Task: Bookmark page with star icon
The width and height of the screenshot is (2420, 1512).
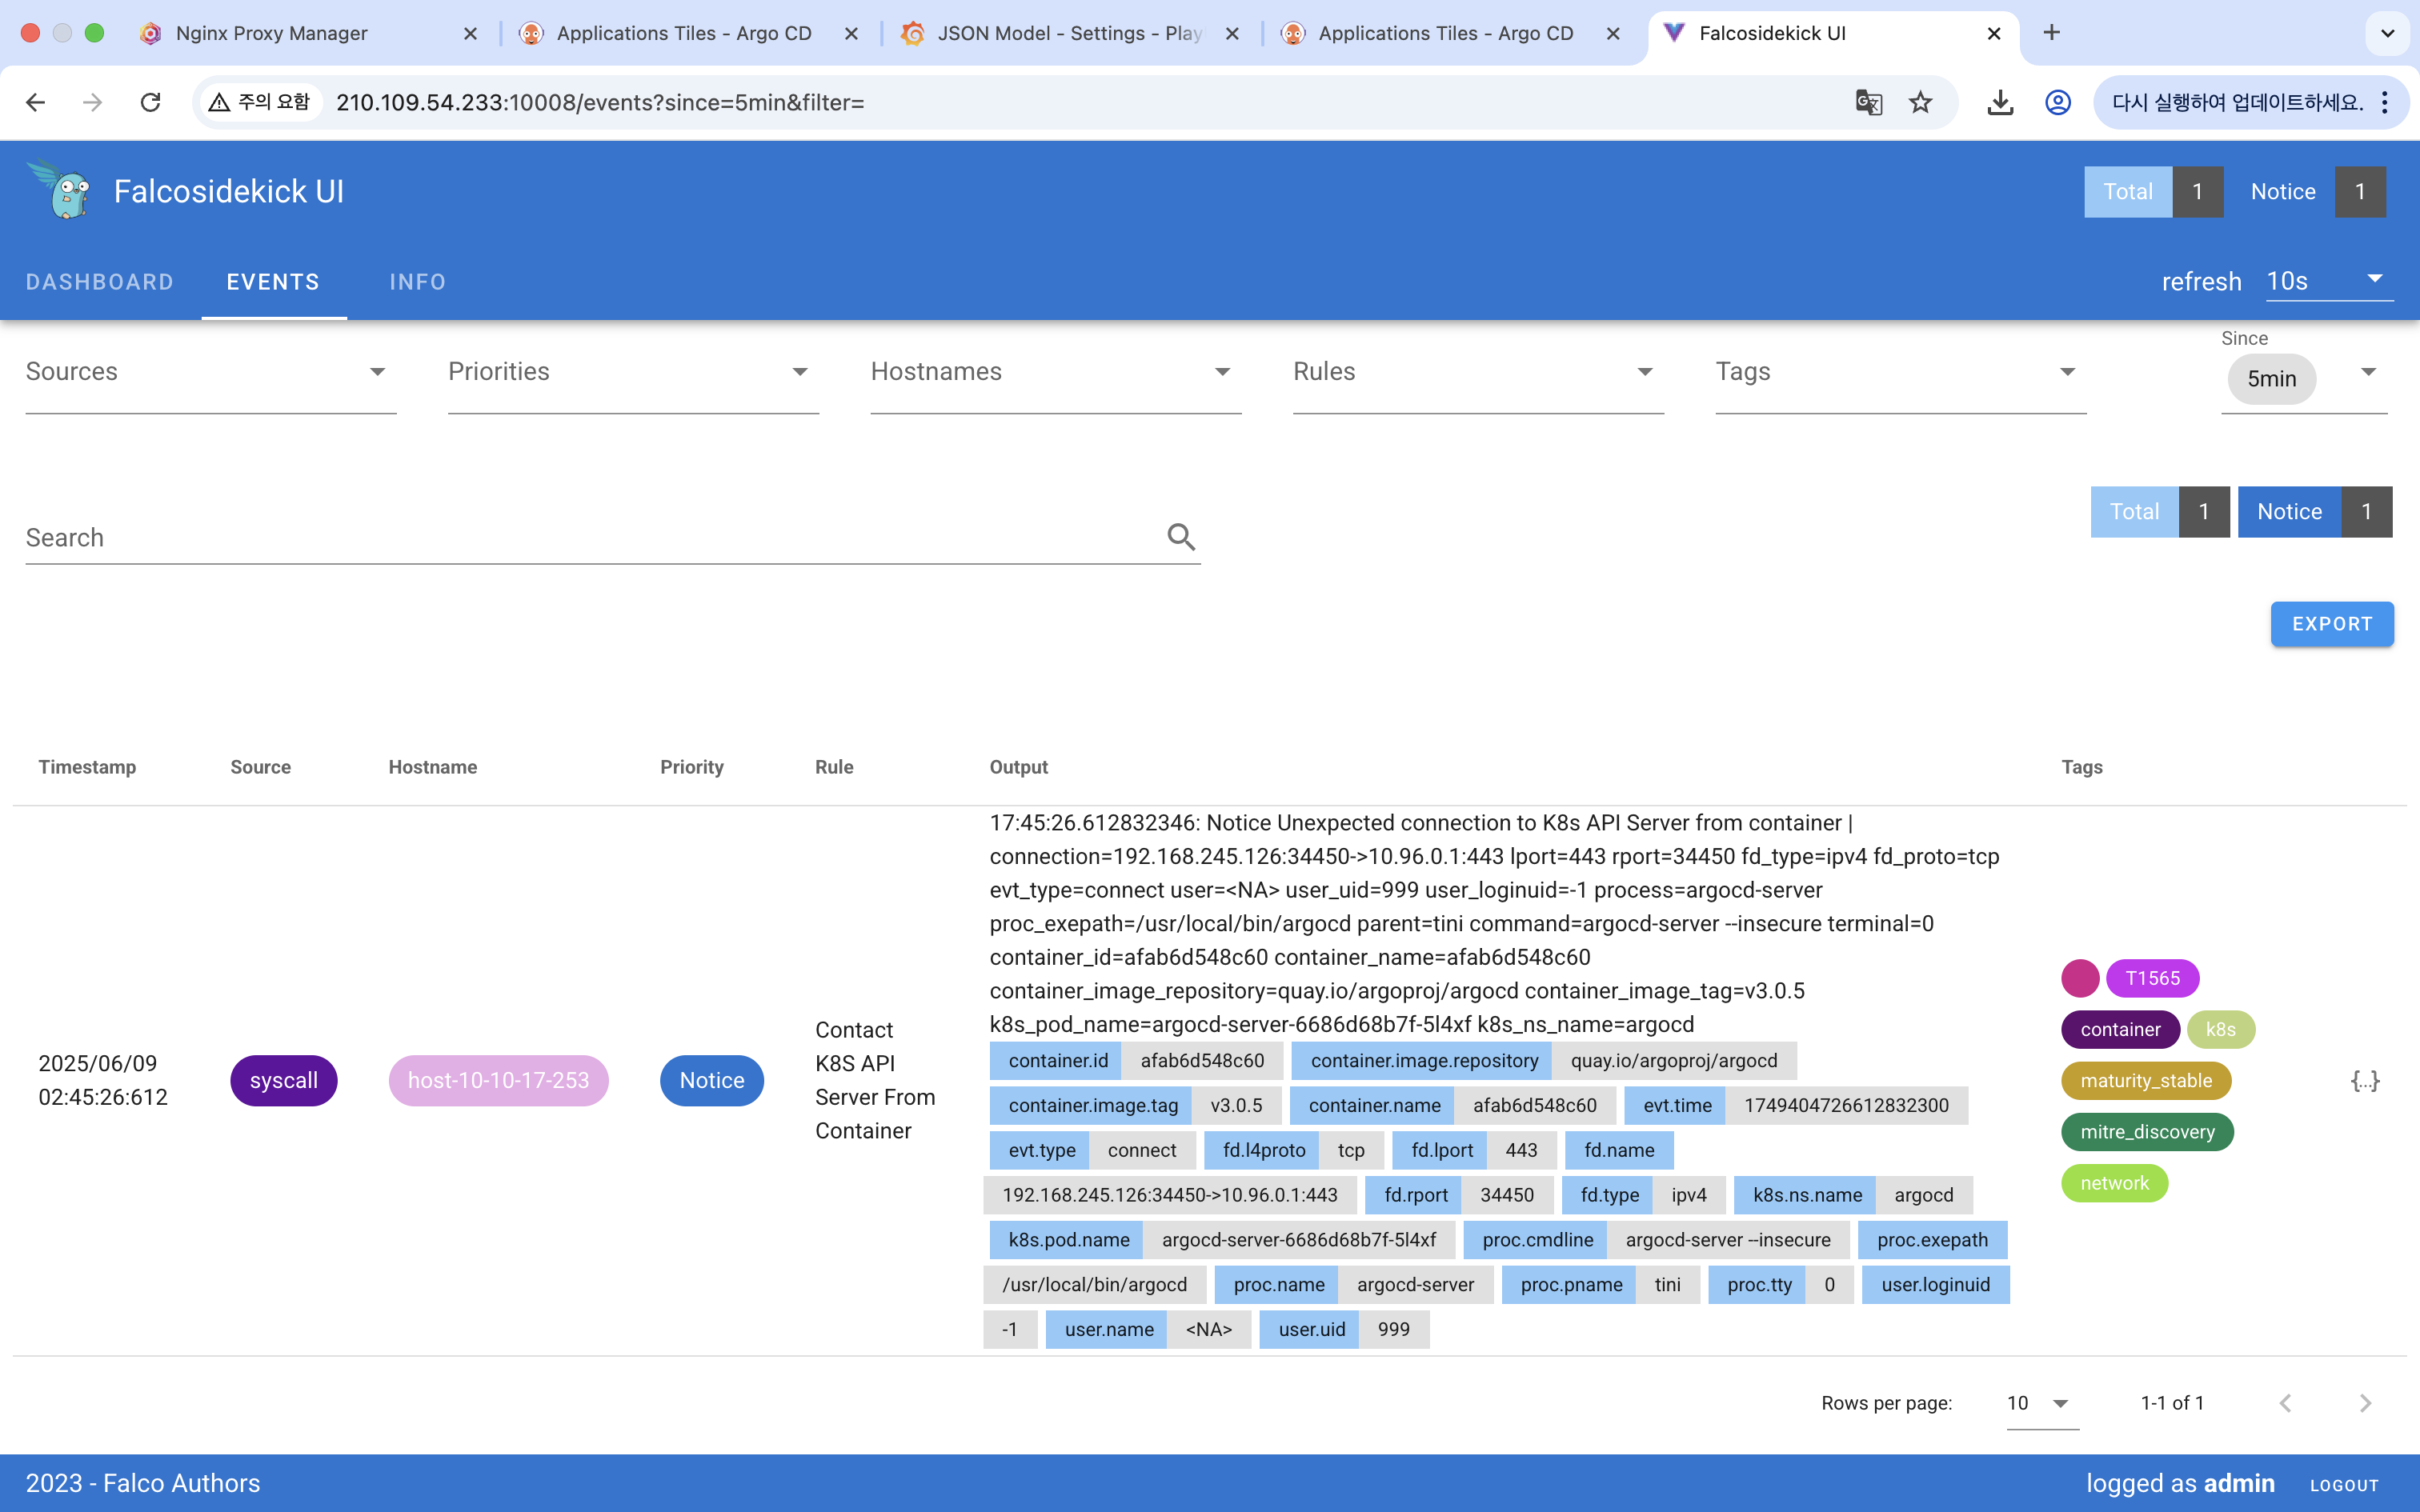Action: click(1920, 102)
